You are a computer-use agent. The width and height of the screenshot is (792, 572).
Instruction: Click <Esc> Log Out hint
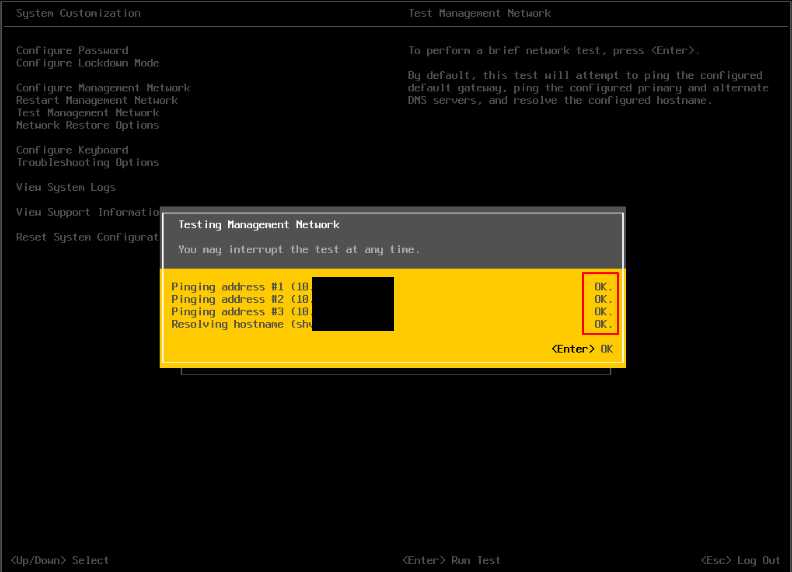tap(740, 560)
